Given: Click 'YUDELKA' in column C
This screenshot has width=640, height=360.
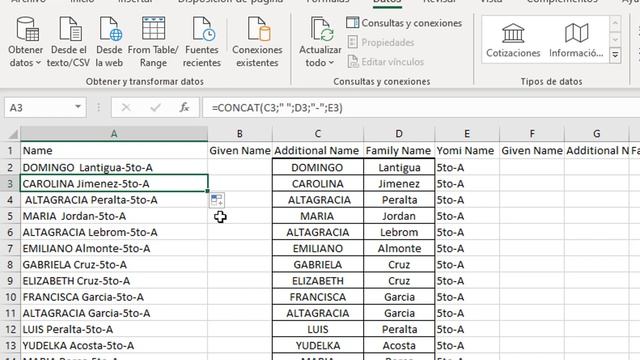Looking at the screenshot, I should [318, 345].
